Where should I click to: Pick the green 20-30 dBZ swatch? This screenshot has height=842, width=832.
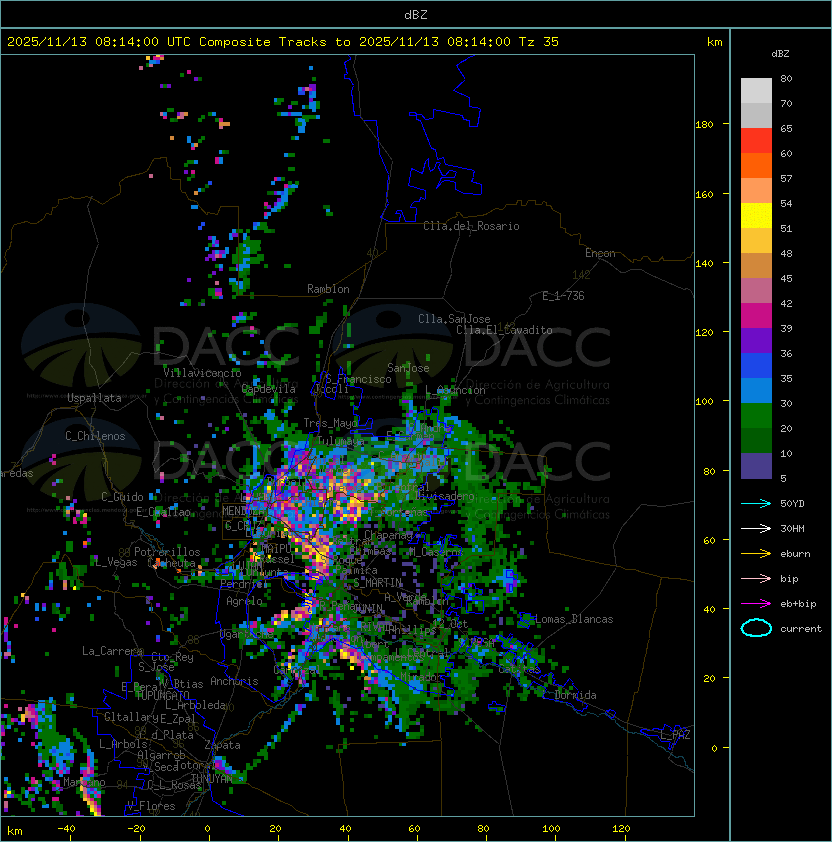[756, 416]
